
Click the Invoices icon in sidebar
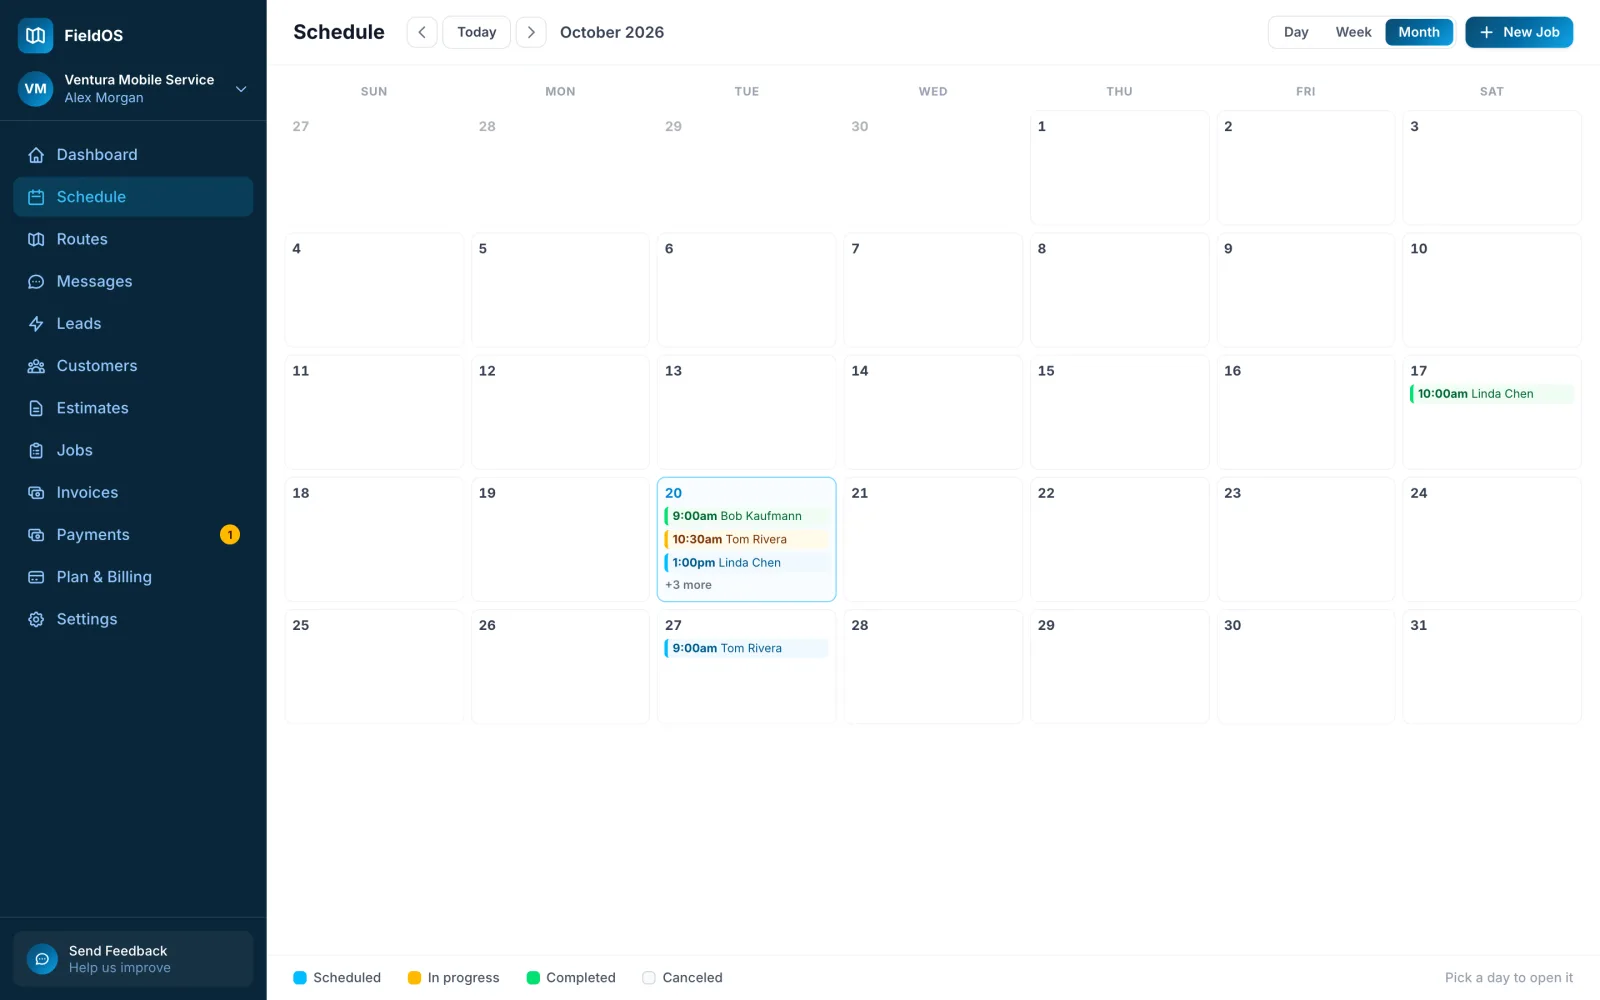tap(36, 493)
